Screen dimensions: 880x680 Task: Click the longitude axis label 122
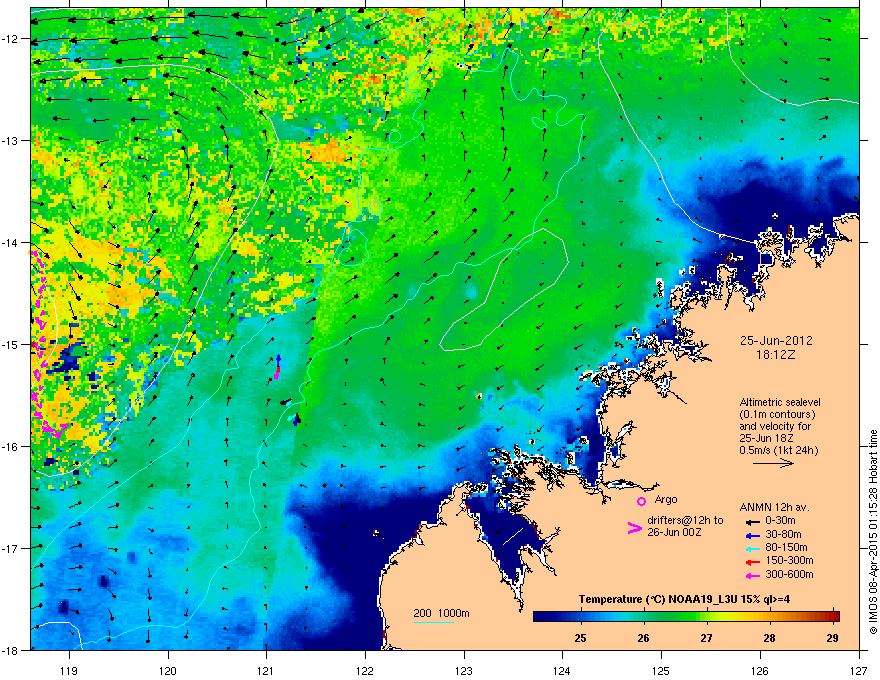click(365, 670)
